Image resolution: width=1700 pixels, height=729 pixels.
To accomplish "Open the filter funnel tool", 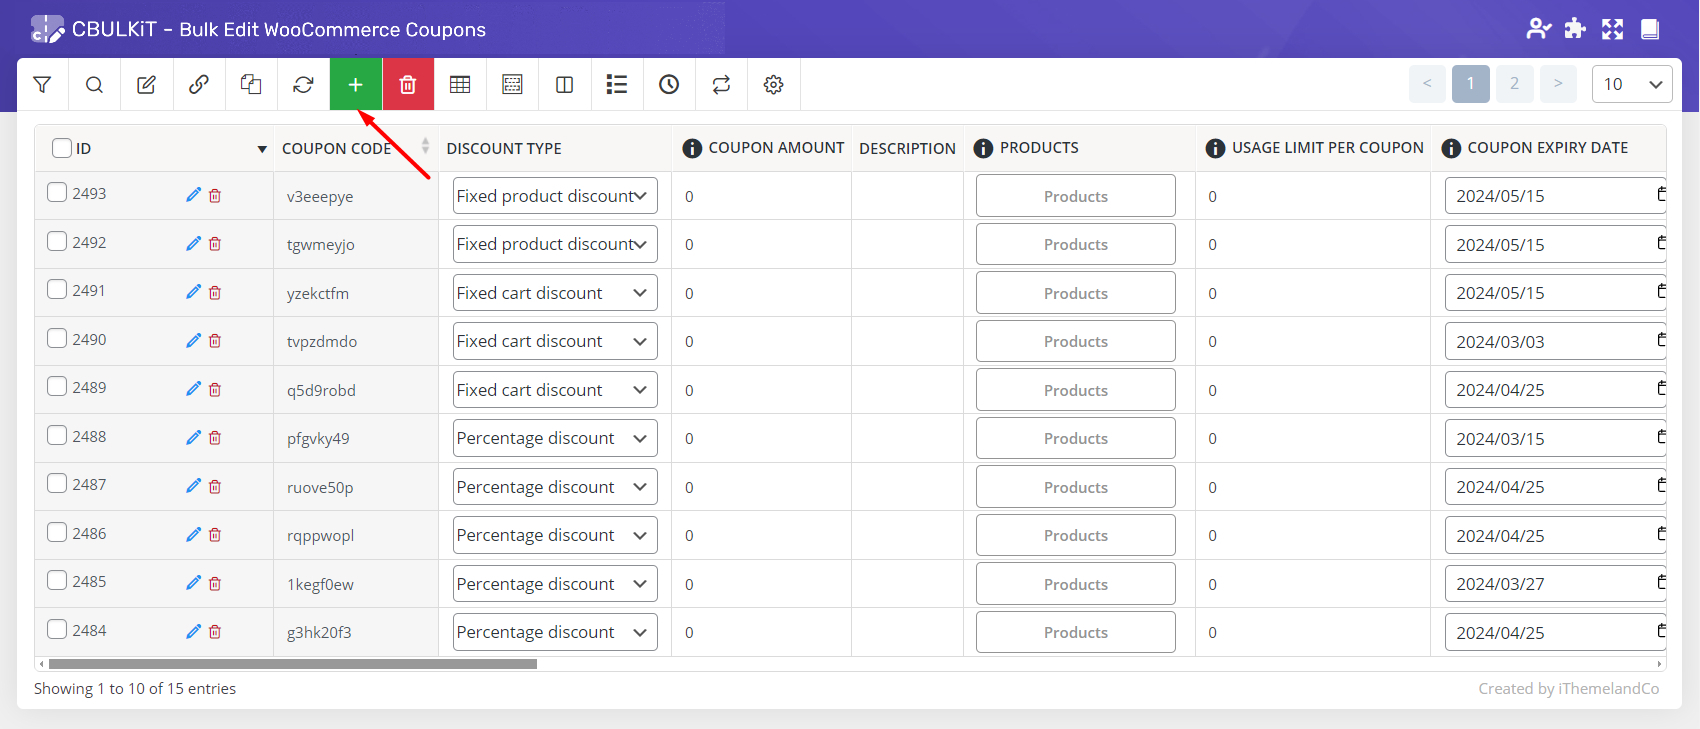I will pos(42,85).
